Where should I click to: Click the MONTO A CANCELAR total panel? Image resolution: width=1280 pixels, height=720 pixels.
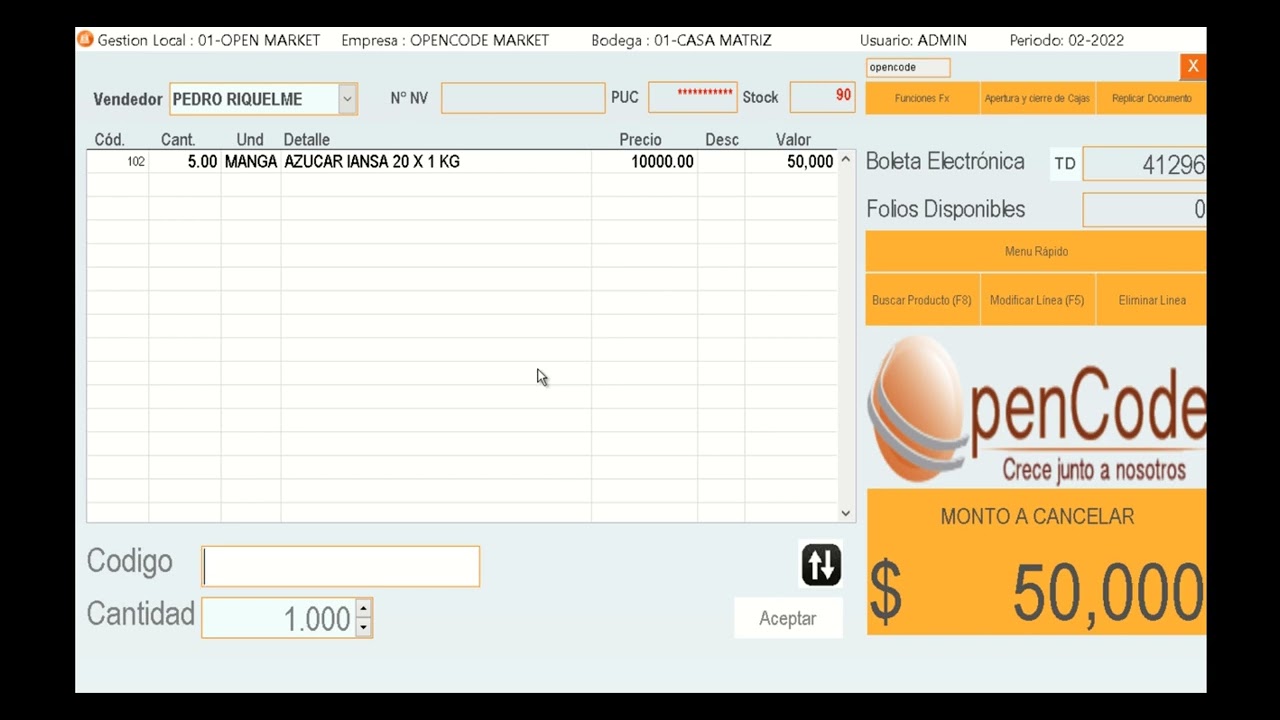coord(1036,562)
